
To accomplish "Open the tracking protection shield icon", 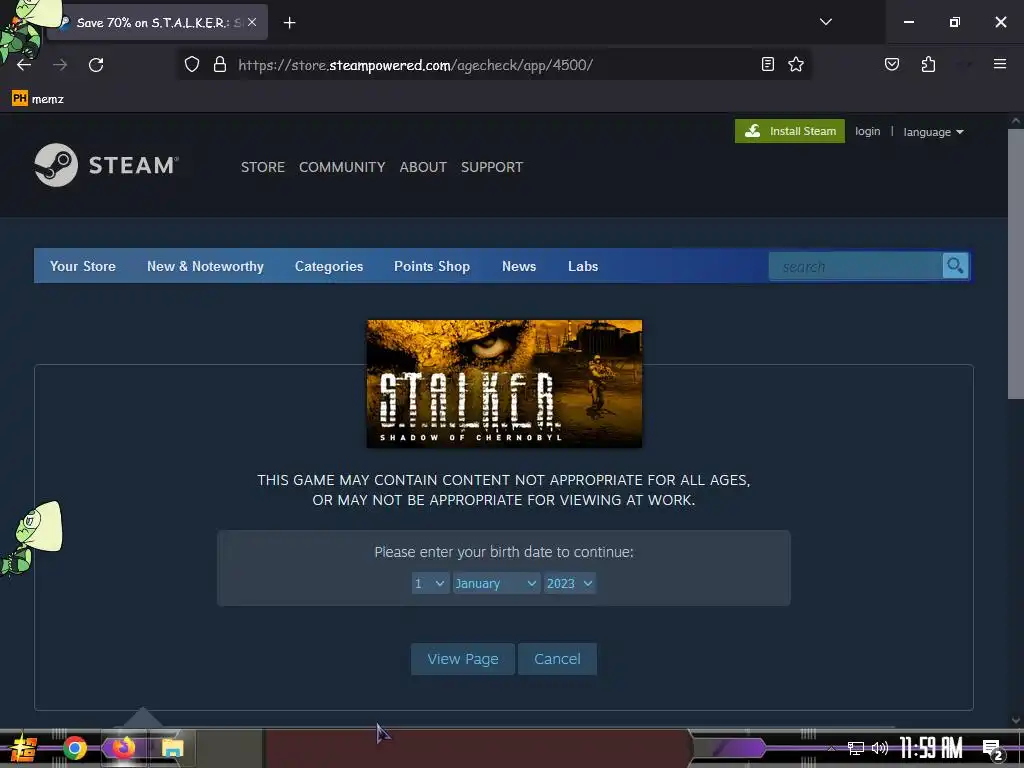I will 191,64.
